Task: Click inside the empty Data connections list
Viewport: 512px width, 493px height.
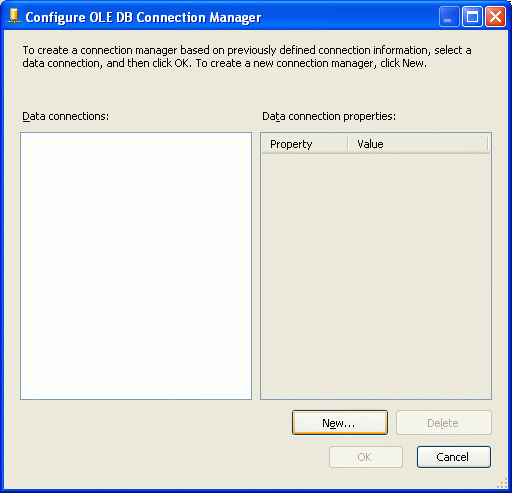Action: pos(136,266)
